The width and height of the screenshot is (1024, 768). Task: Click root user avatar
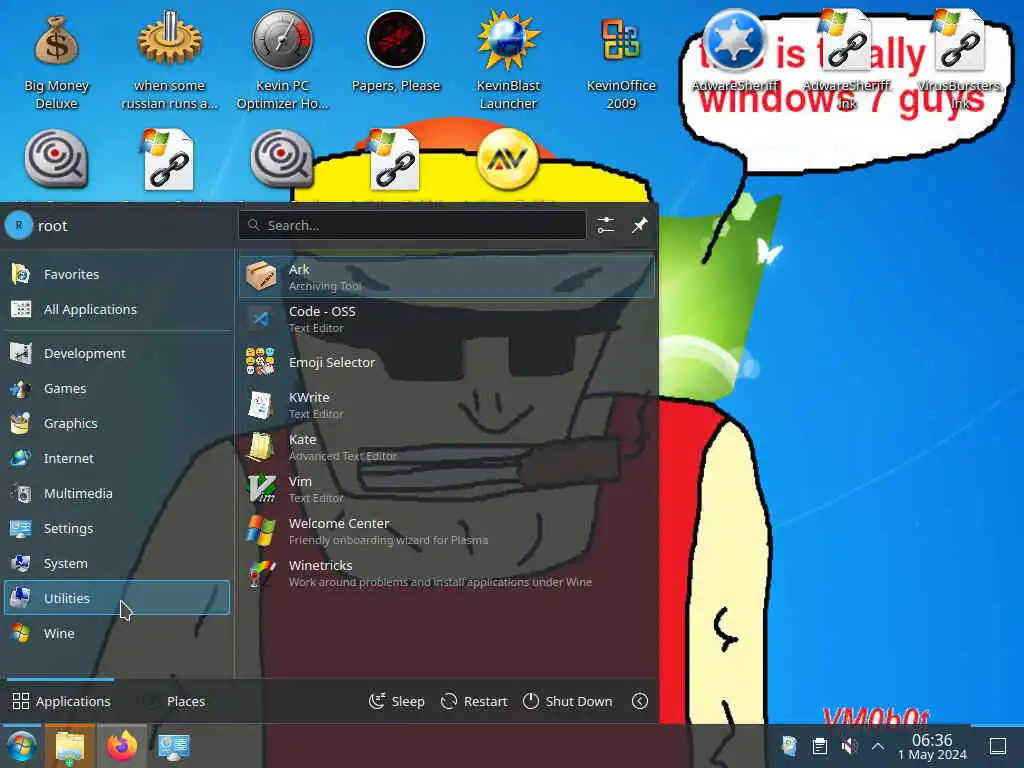click(x=19, y=226)
